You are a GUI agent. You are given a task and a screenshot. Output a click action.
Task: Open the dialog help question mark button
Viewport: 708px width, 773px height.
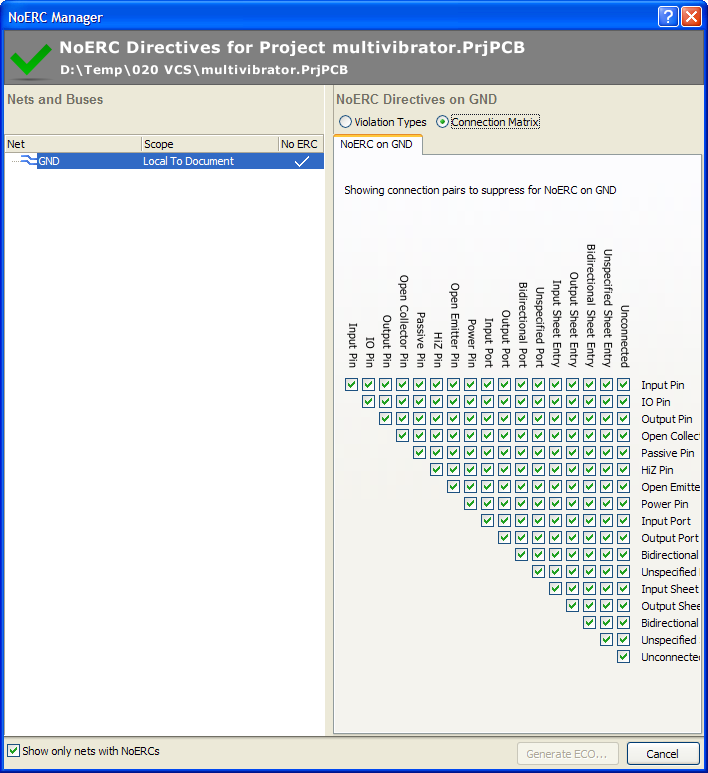[668, 17]
